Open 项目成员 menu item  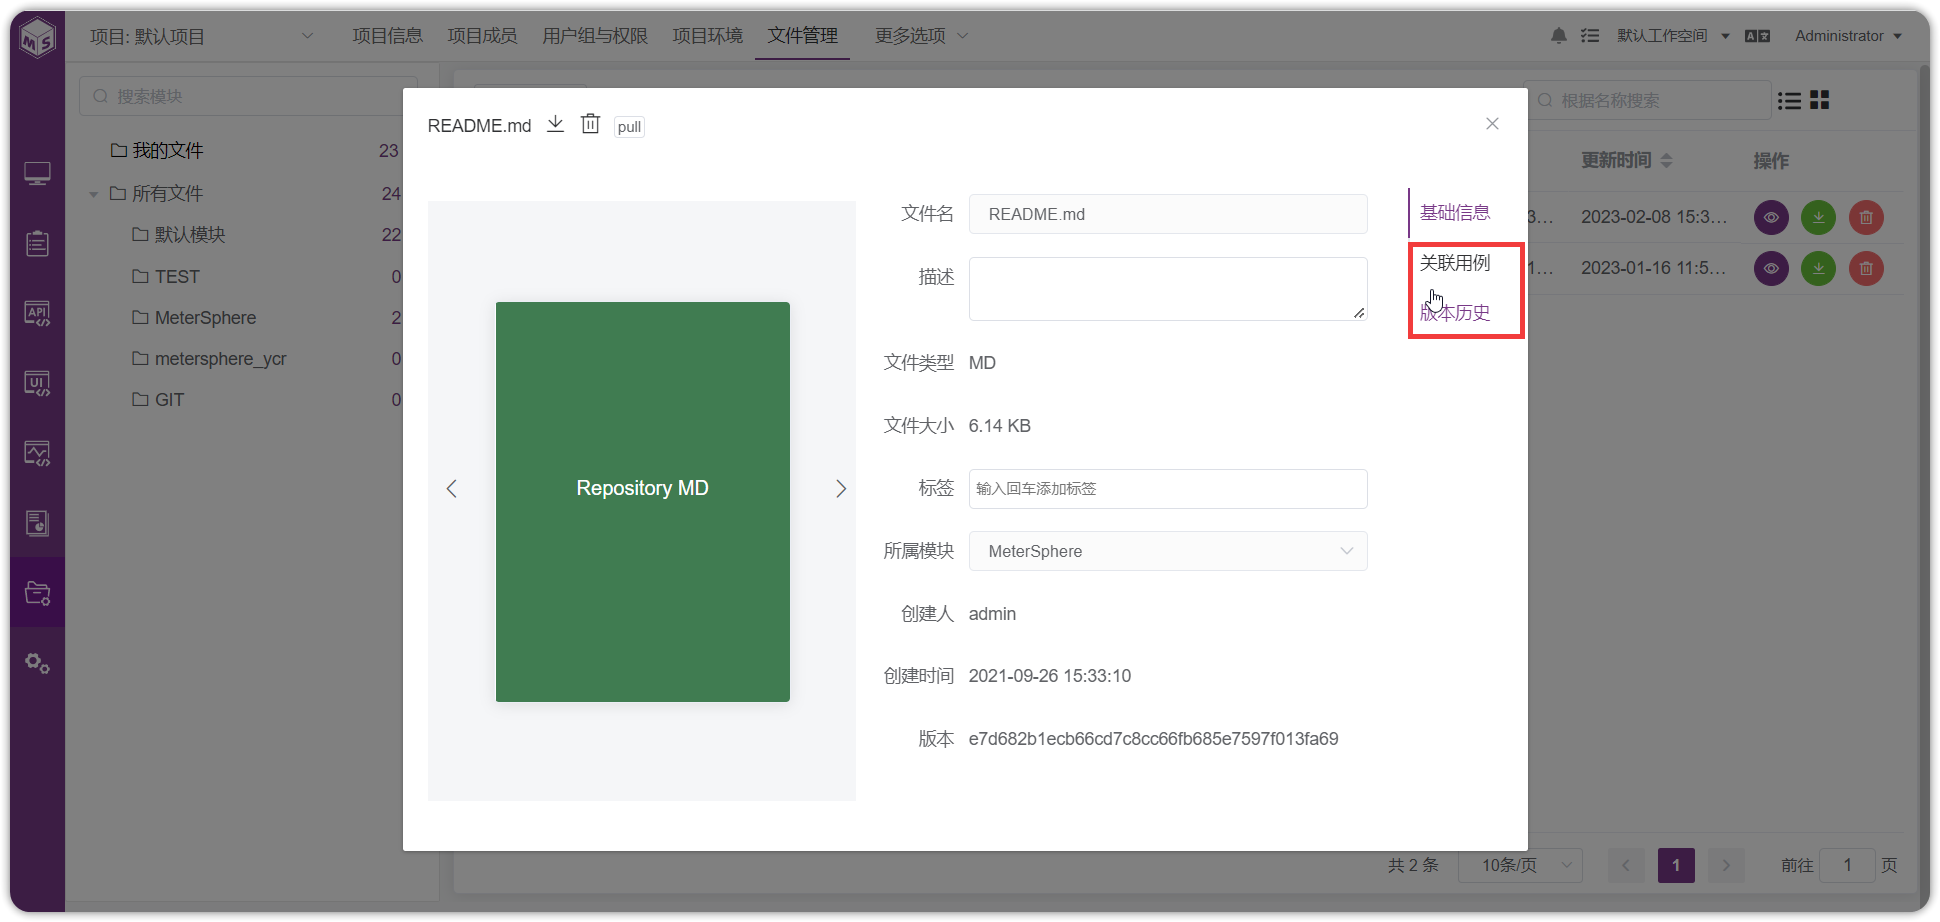click(x=482, y=36)
